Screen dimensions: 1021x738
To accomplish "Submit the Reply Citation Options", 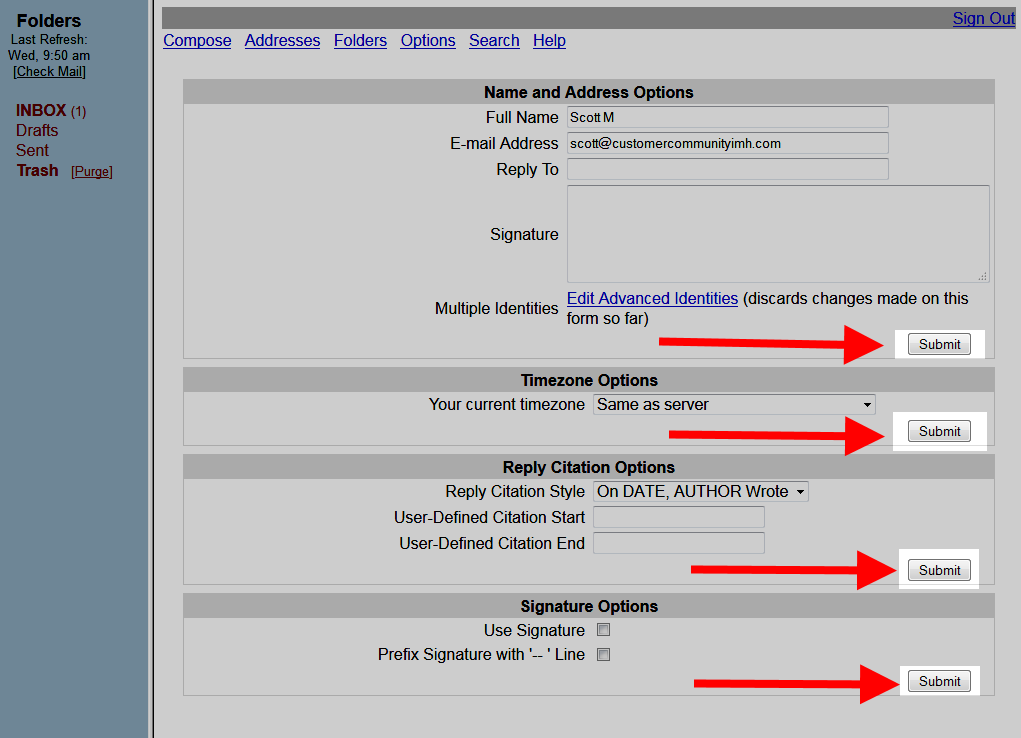I will (939, 570).
